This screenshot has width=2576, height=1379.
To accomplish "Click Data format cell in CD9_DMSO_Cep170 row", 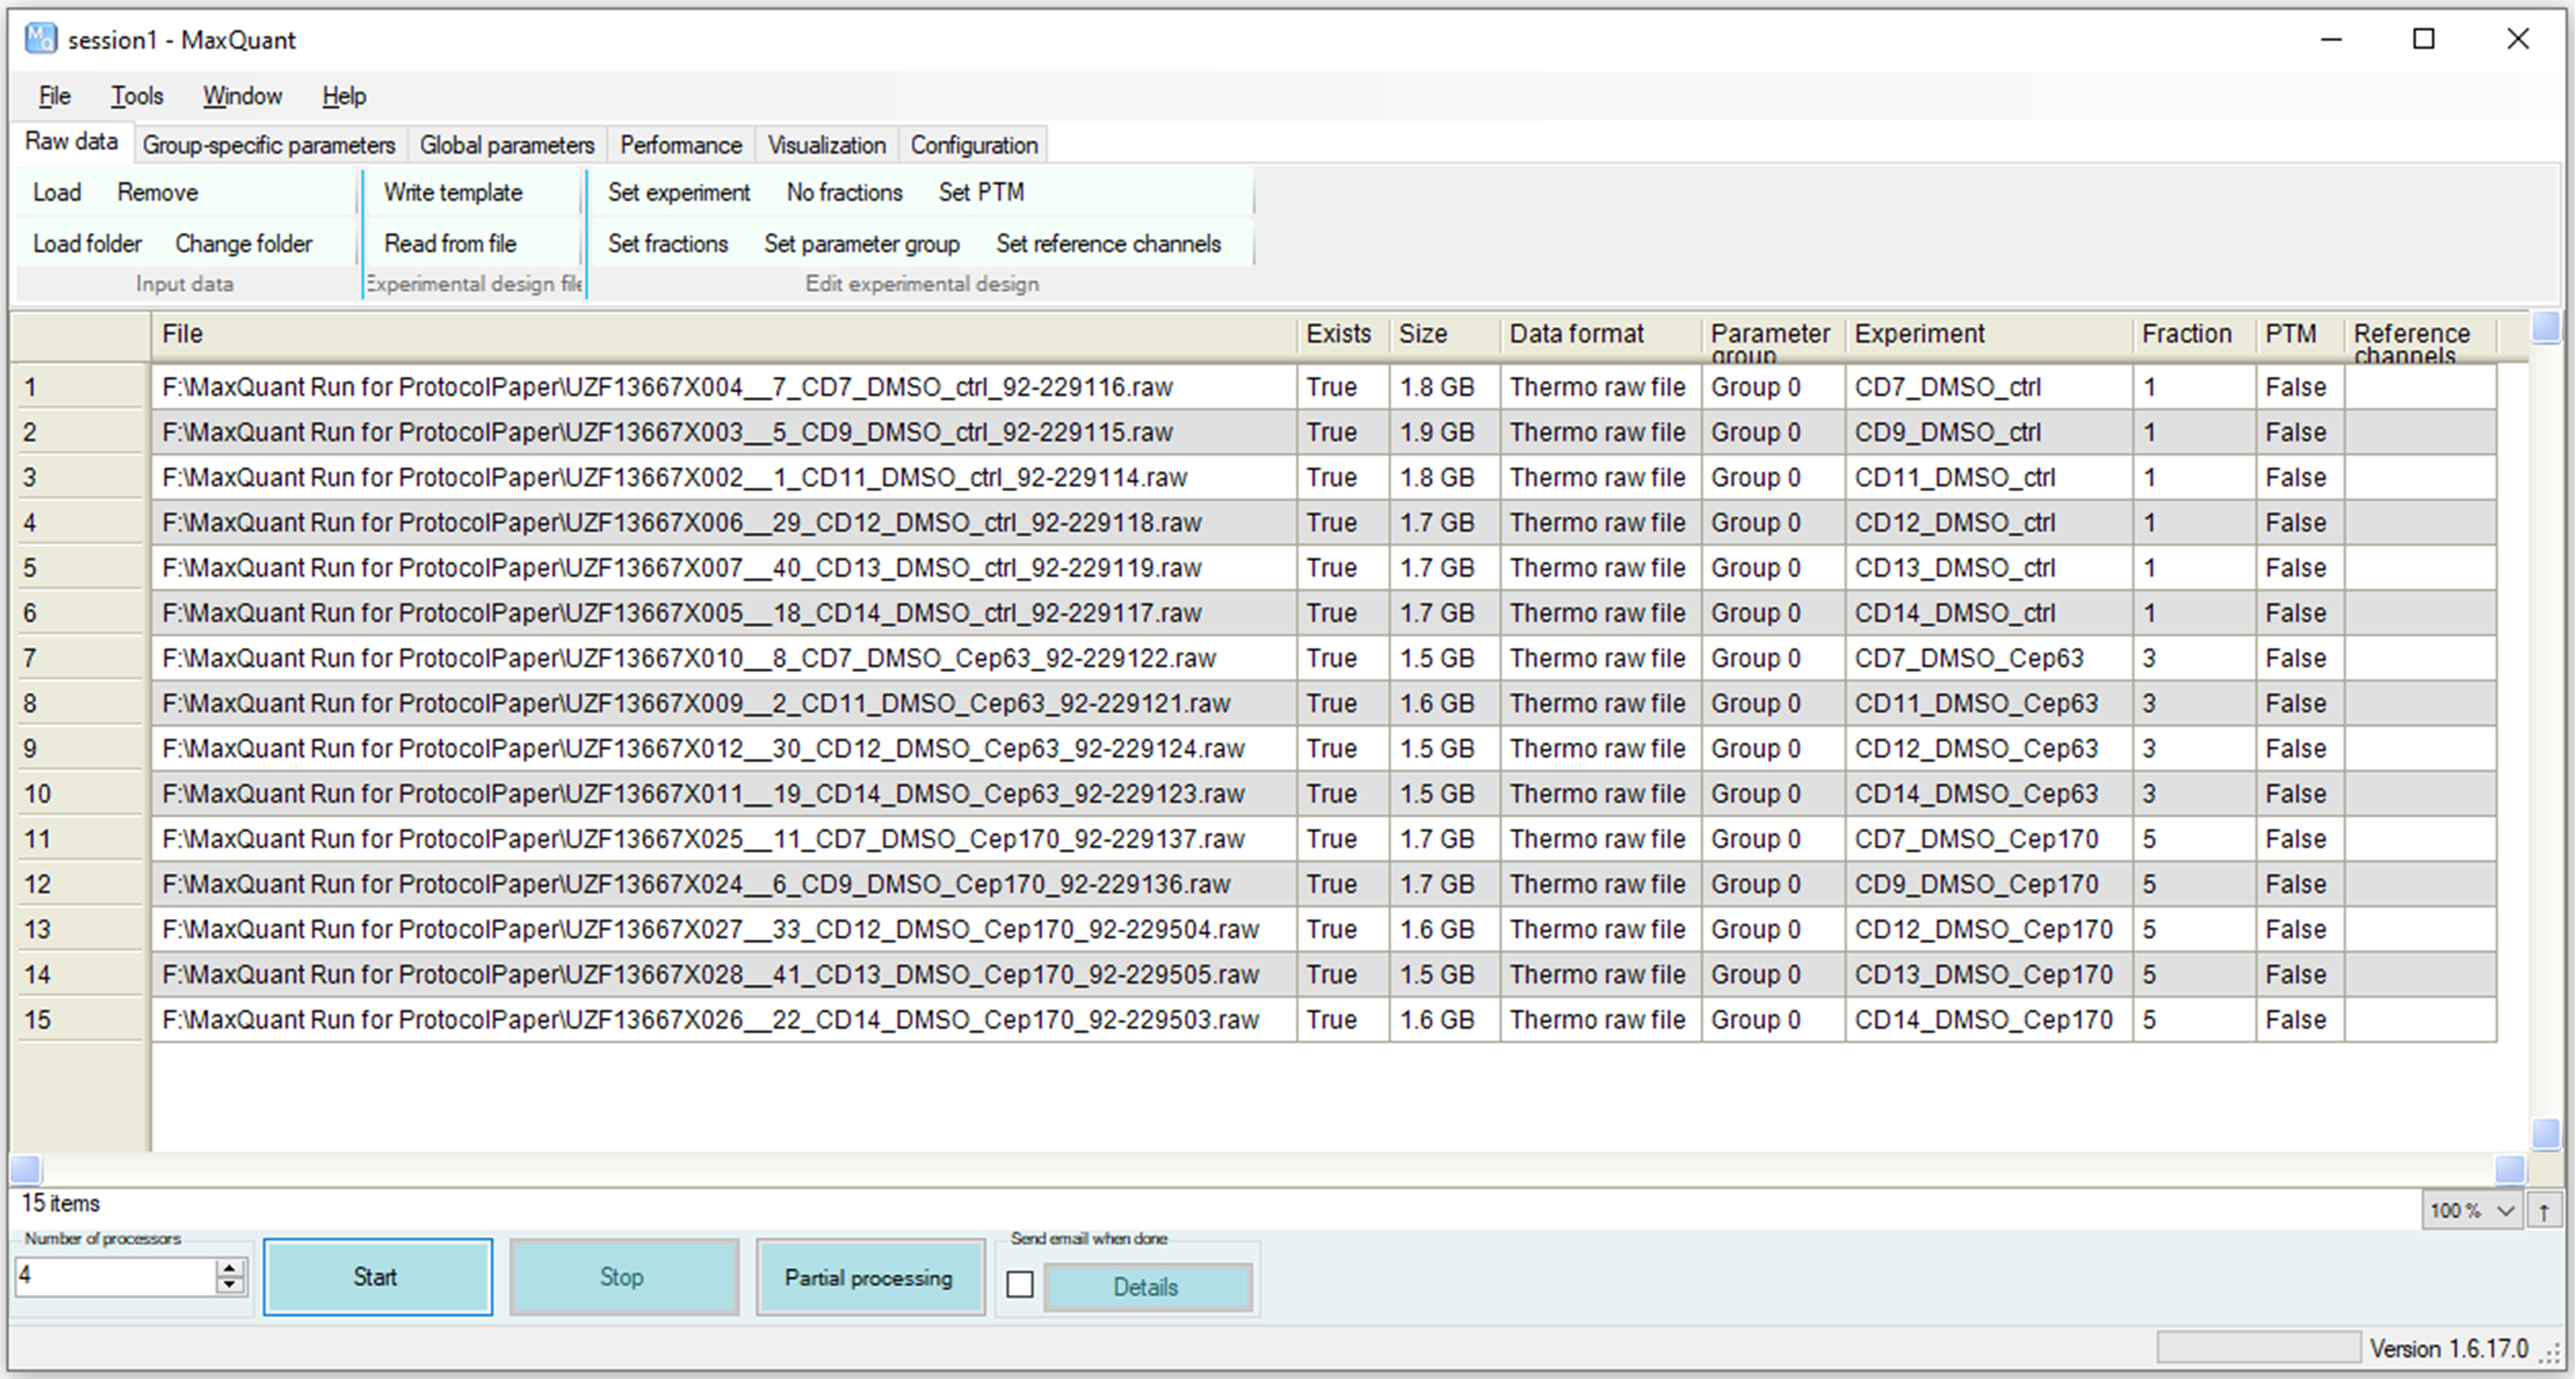I will click(1600, 885).
